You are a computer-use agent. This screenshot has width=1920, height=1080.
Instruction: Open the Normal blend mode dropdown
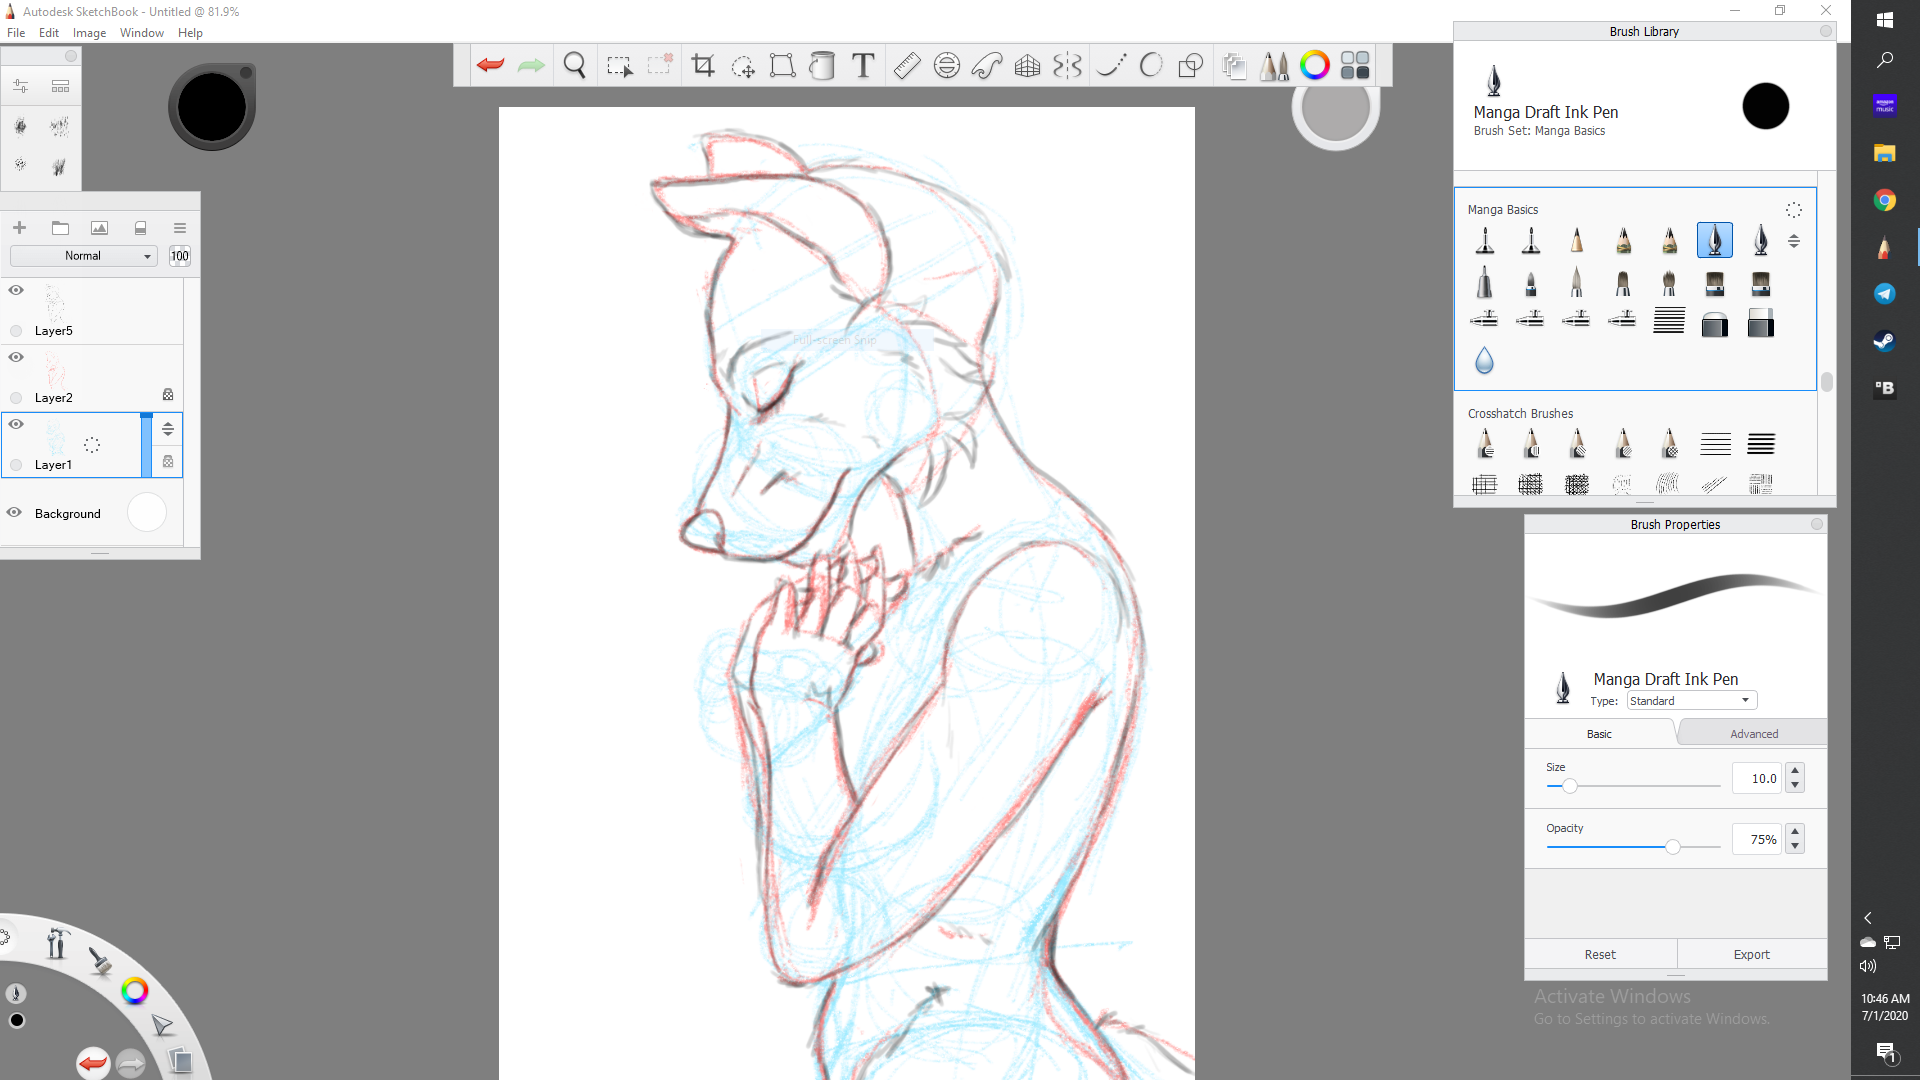[84, 256]
